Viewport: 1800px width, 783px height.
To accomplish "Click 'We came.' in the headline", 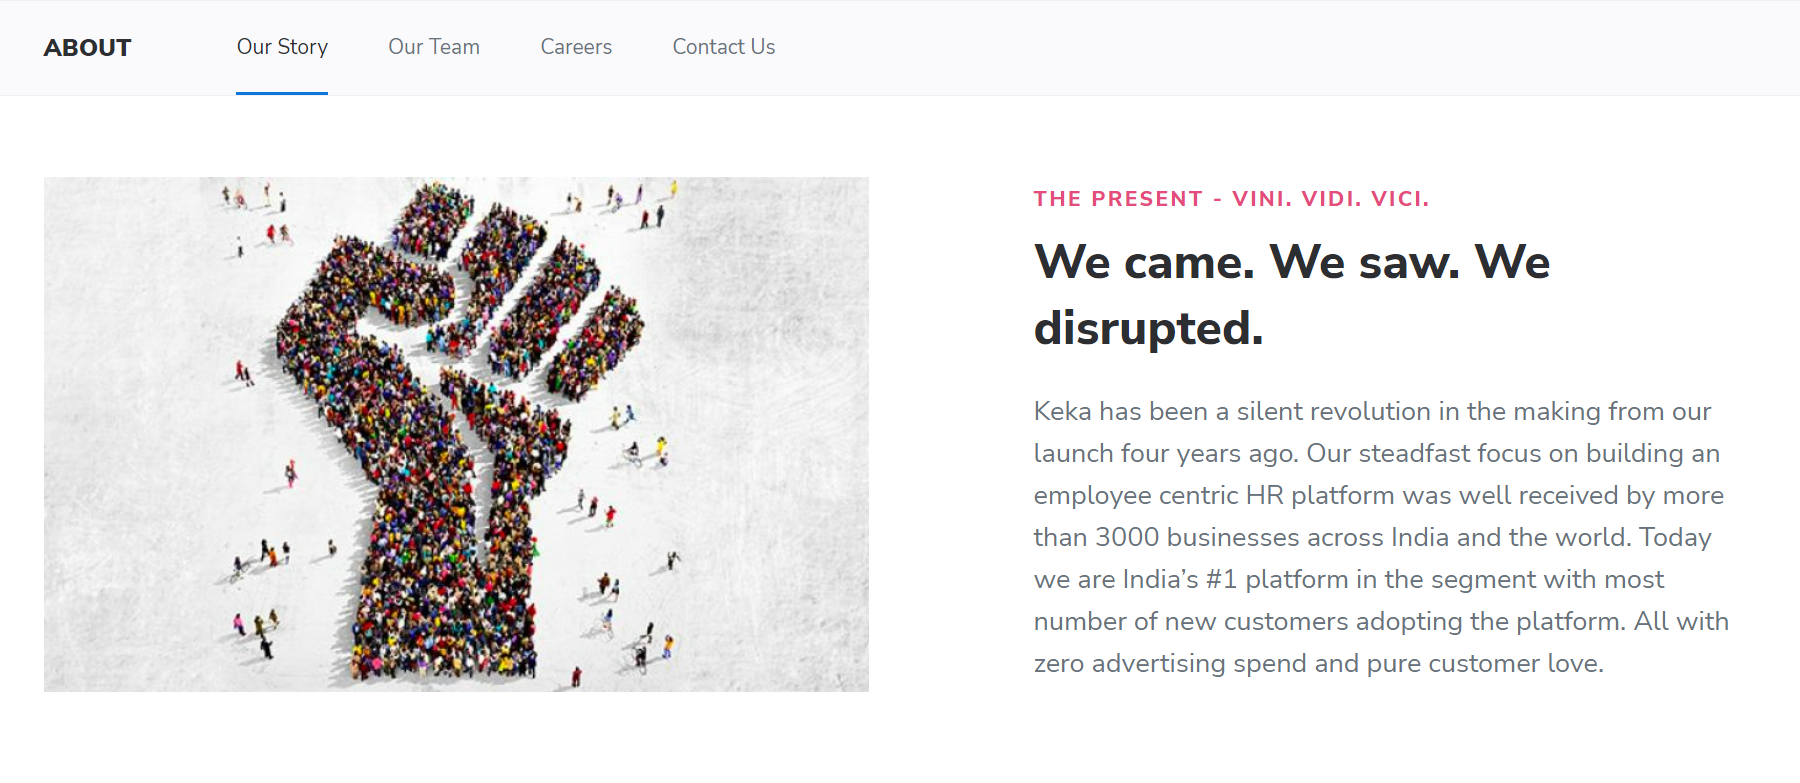I will tap(1144, 262).
